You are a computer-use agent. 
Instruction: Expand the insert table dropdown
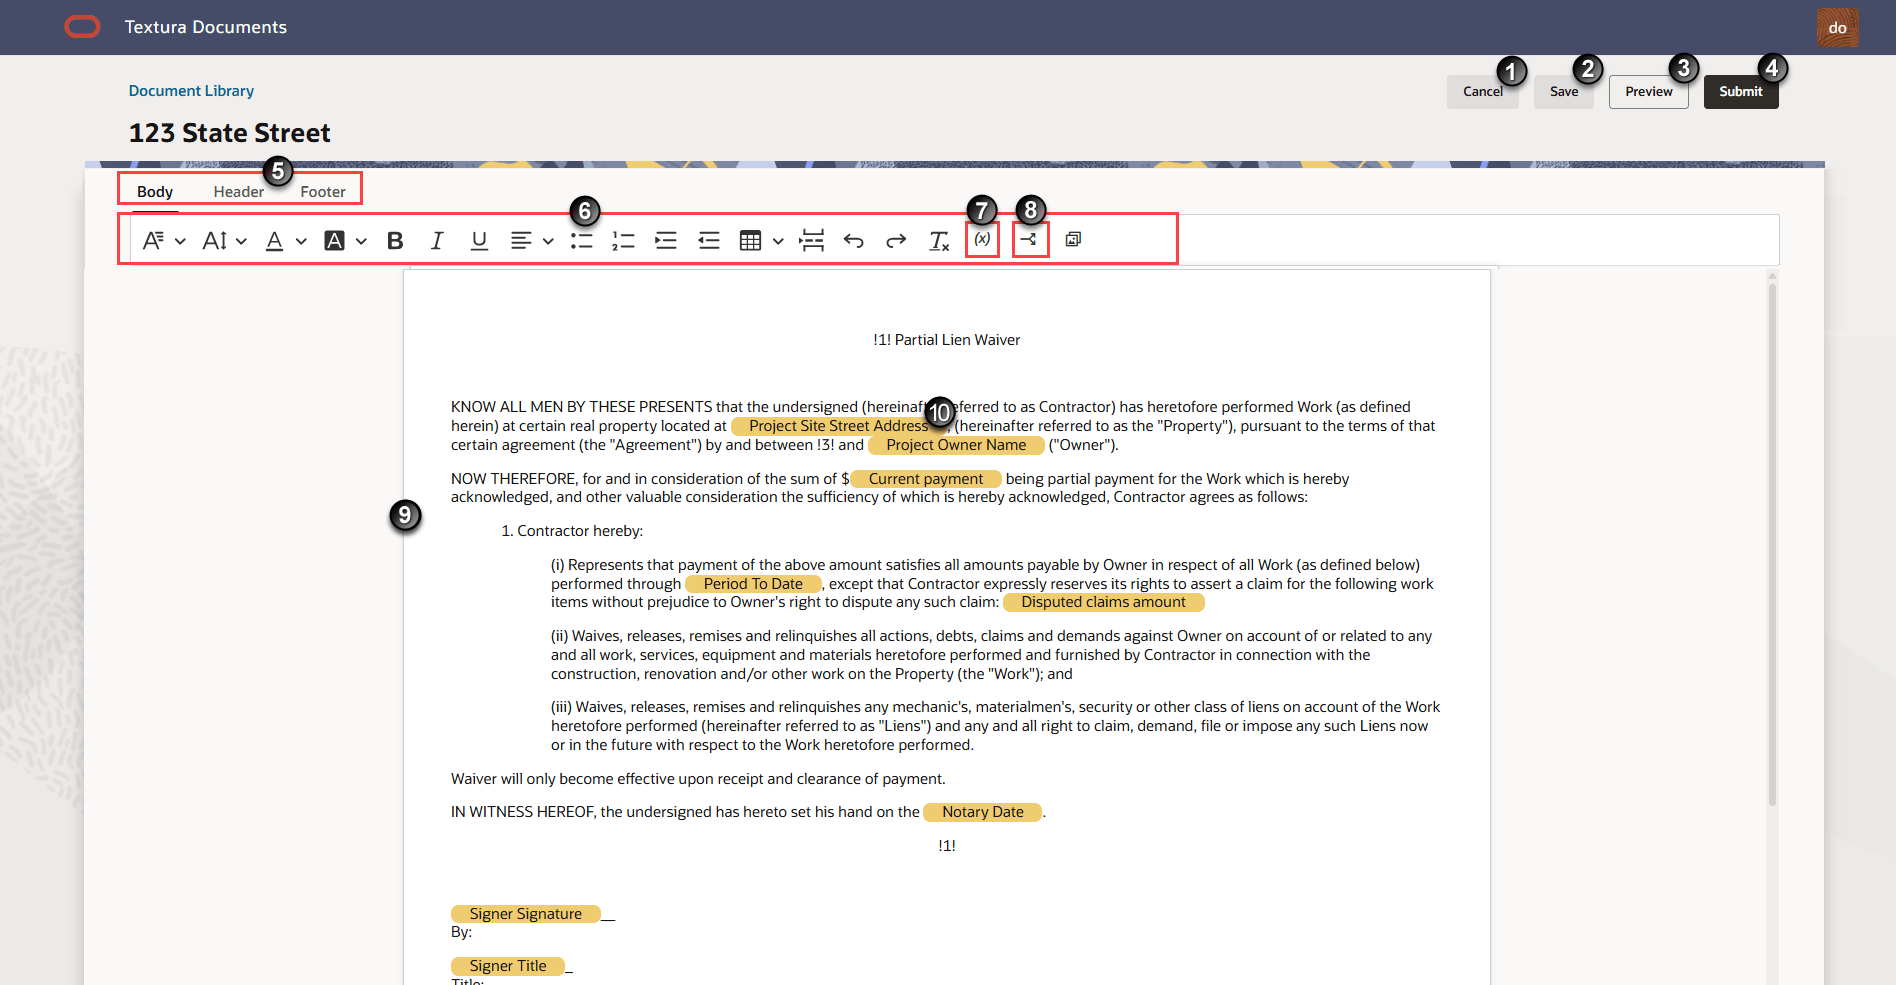[779, 240]
